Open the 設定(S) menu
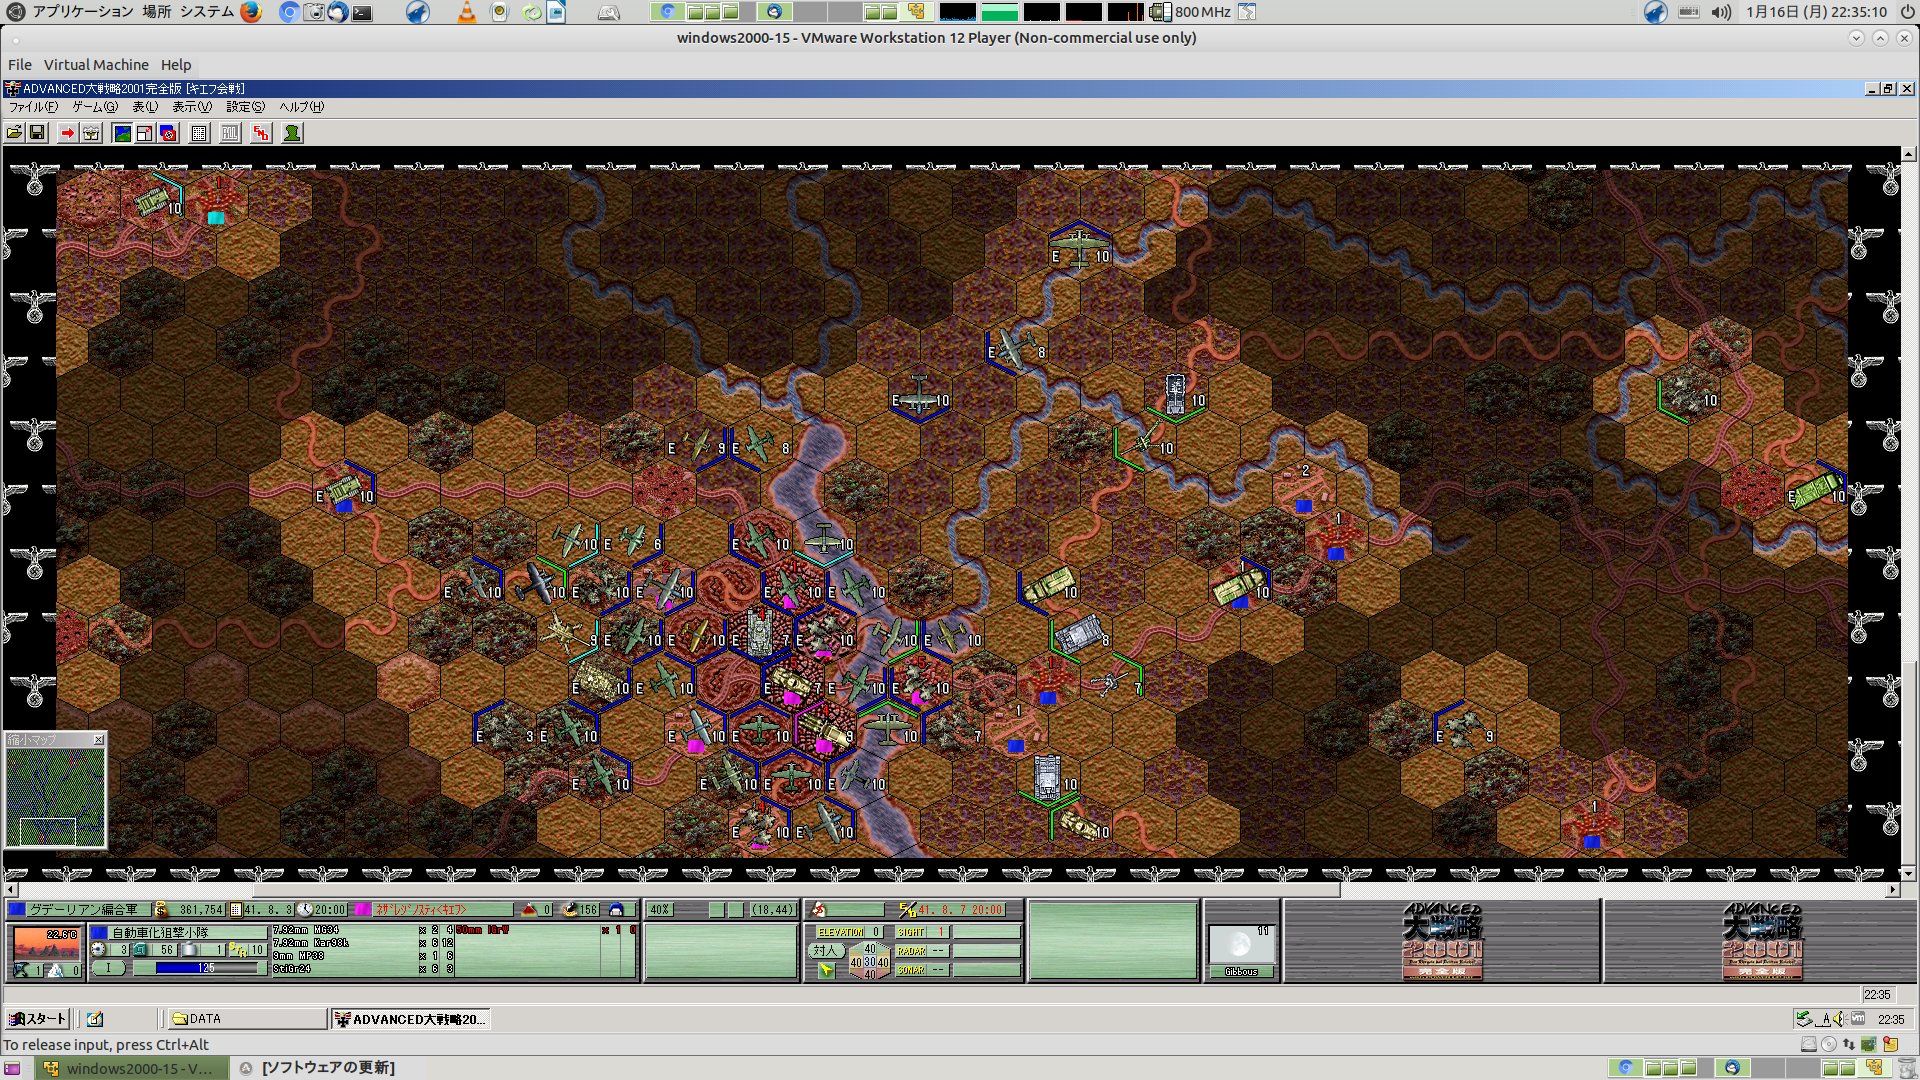Image resolution: width=1920 pixels, height=1080 pixels. [245, 107]
